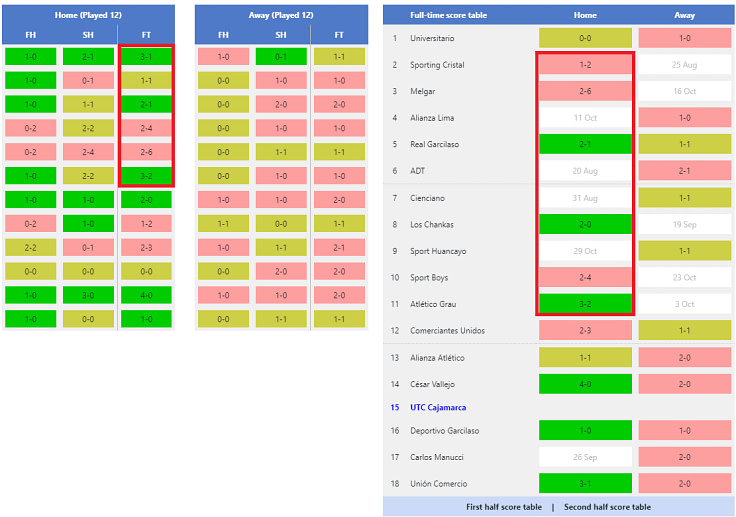Click SH cell 0-0 in Away (Played 12) table

click(281, 224)
